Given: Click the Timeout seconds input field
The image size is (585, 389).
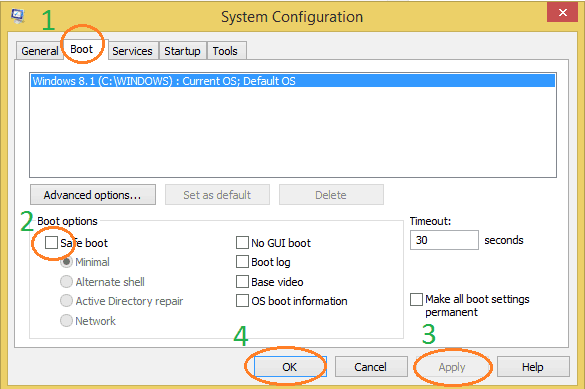Looking at the screenshot, I should [x=444, y=240].
